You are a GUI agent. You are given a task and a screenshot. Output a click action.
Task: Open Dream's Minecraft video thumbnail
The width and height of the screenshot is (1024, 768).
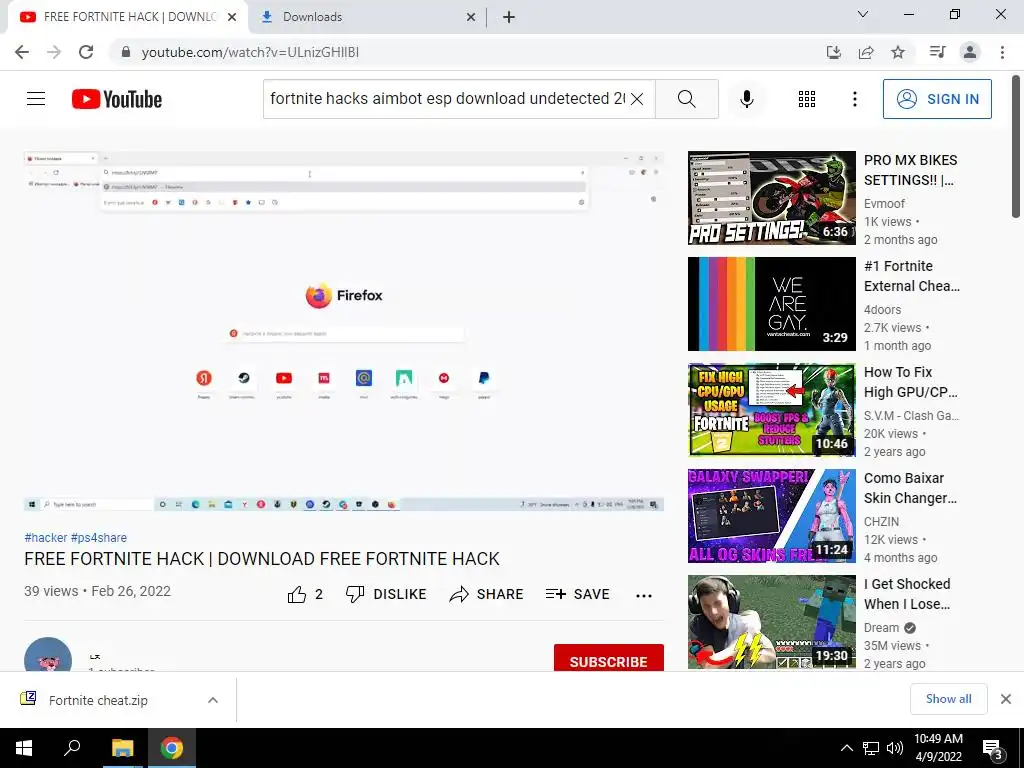[x=771, y=622]
